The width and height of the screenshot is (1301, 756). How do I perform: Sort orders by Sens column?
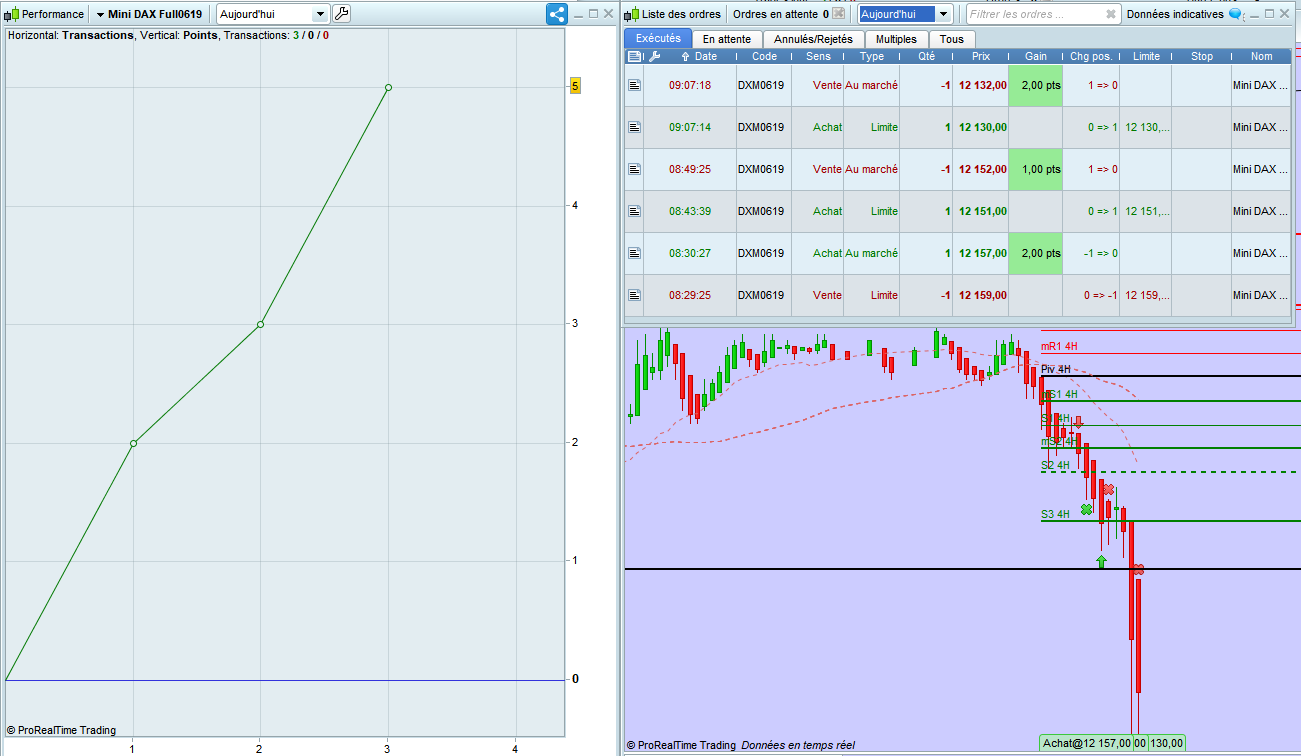pos(818,57)
